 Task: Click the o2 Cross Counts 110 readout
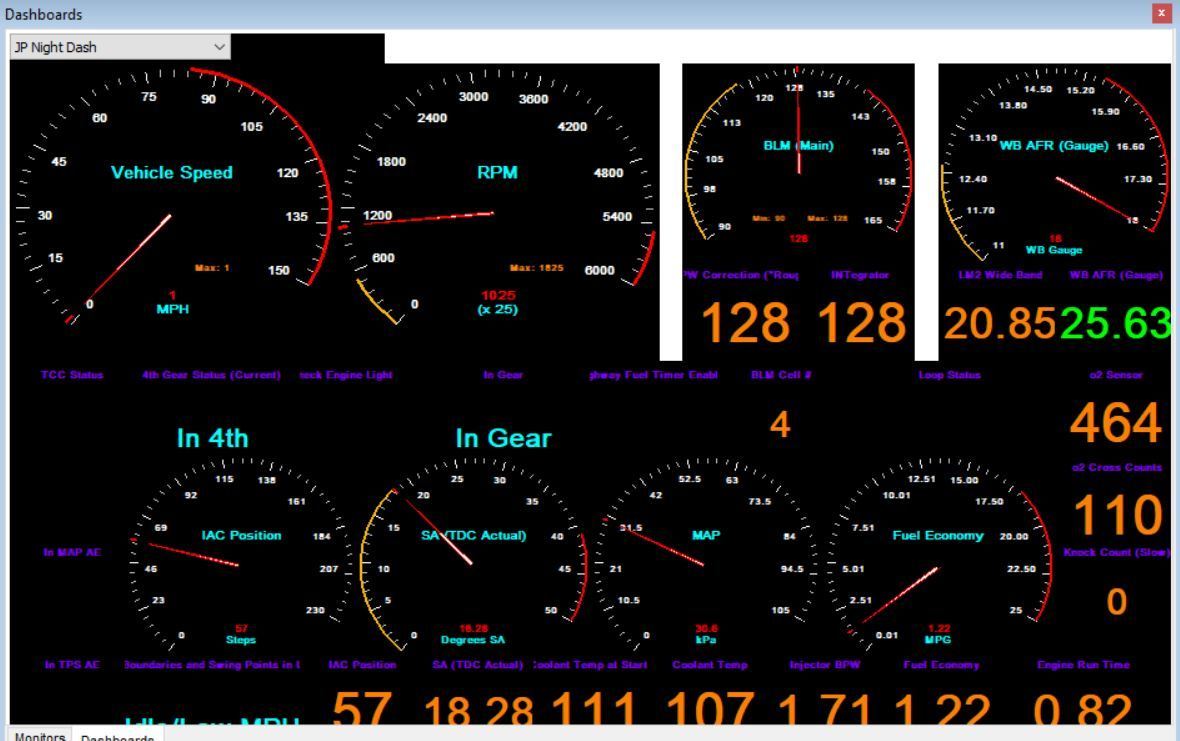pos(1116,514)
